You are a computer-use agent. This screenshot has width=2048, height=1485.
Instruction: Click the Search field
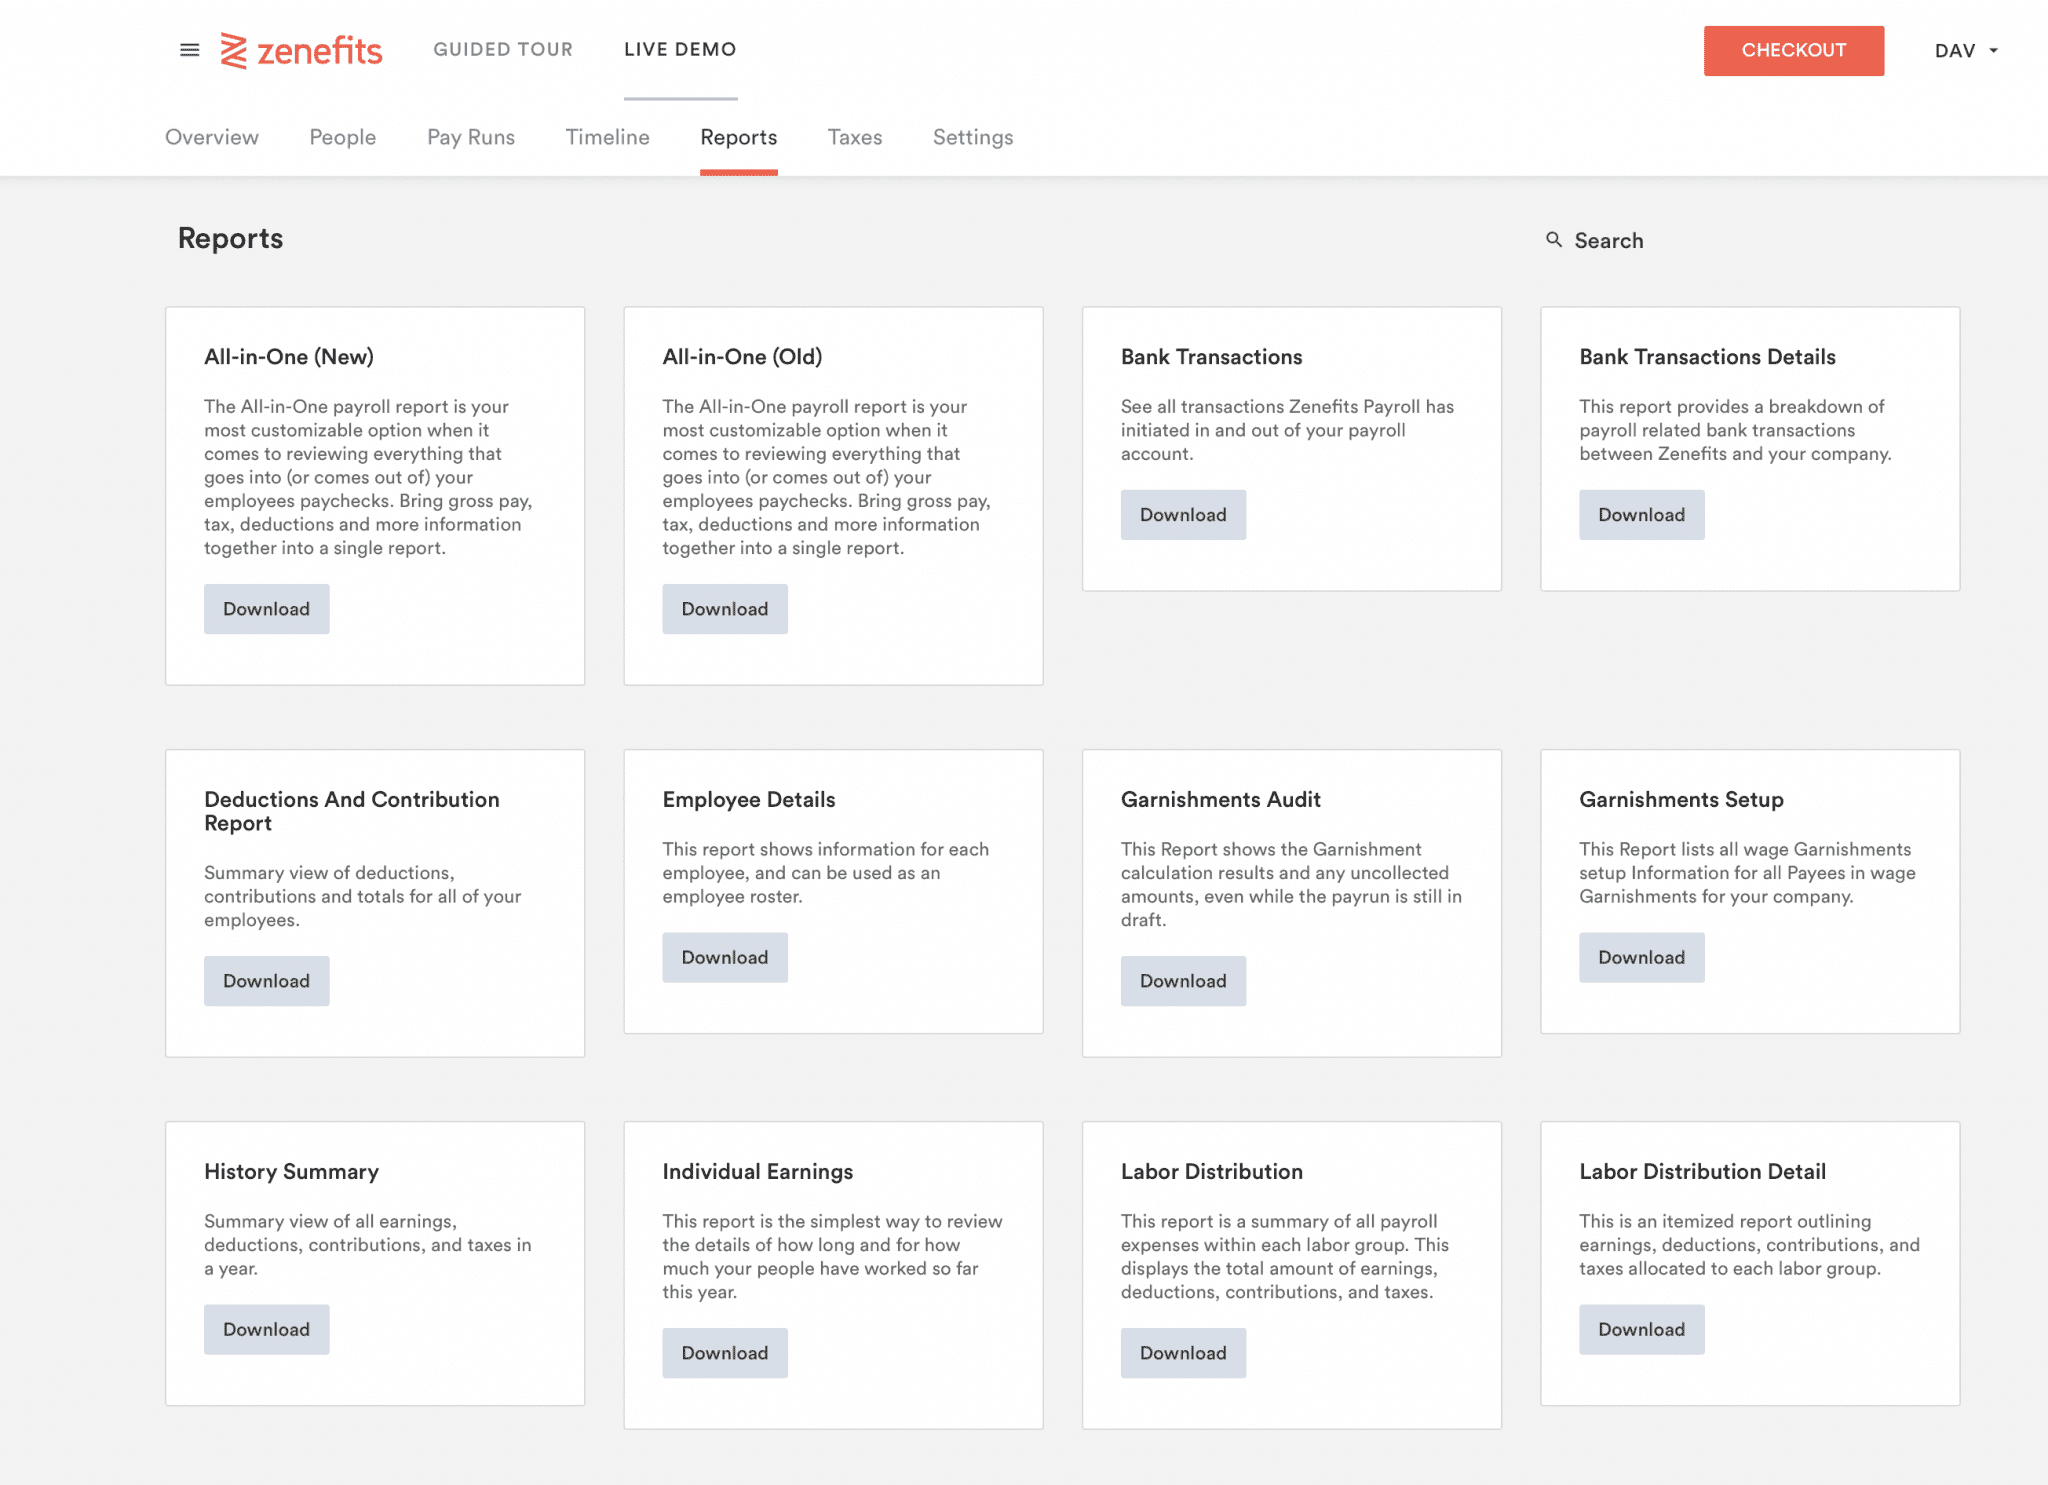[x=1608, y=240]
